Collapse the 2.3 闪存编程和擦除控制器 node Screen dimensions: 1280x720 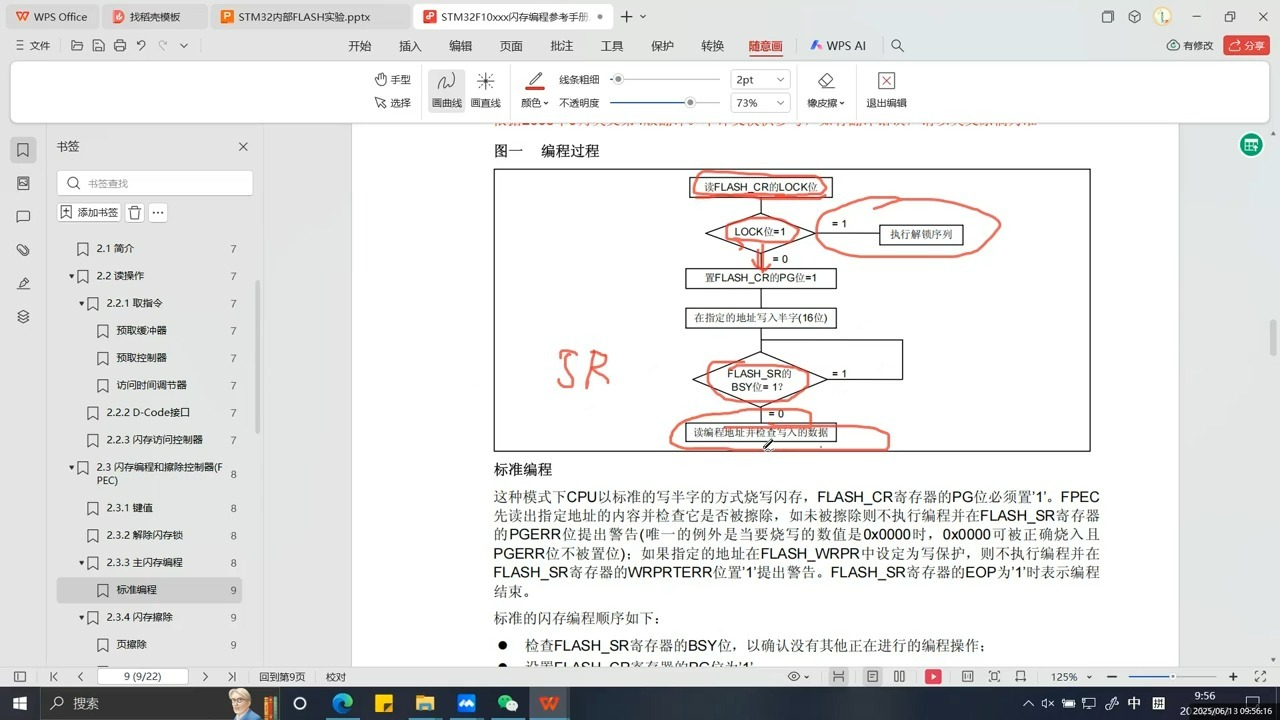tap(72, 467)
